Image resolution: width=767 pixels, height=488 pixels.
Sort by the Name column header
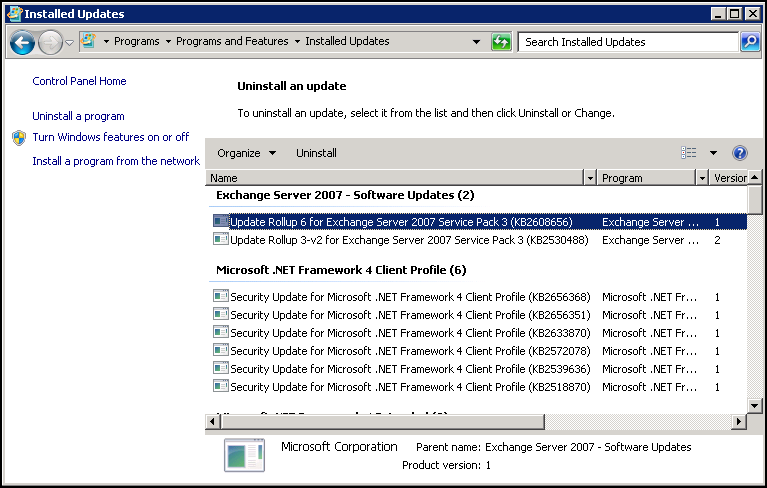(394, 178)
